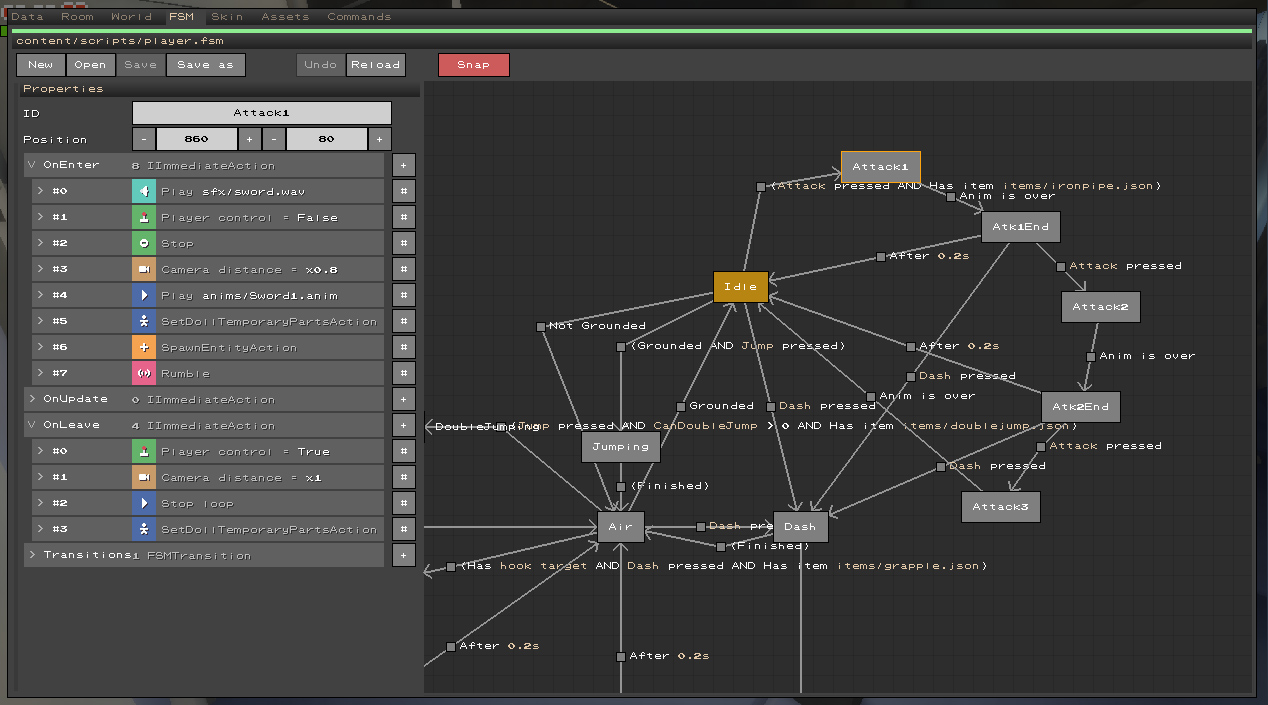The width and height of the screenshot is (1268, 705).
Task: Click the Player control = False action icon
Action: 144,217
